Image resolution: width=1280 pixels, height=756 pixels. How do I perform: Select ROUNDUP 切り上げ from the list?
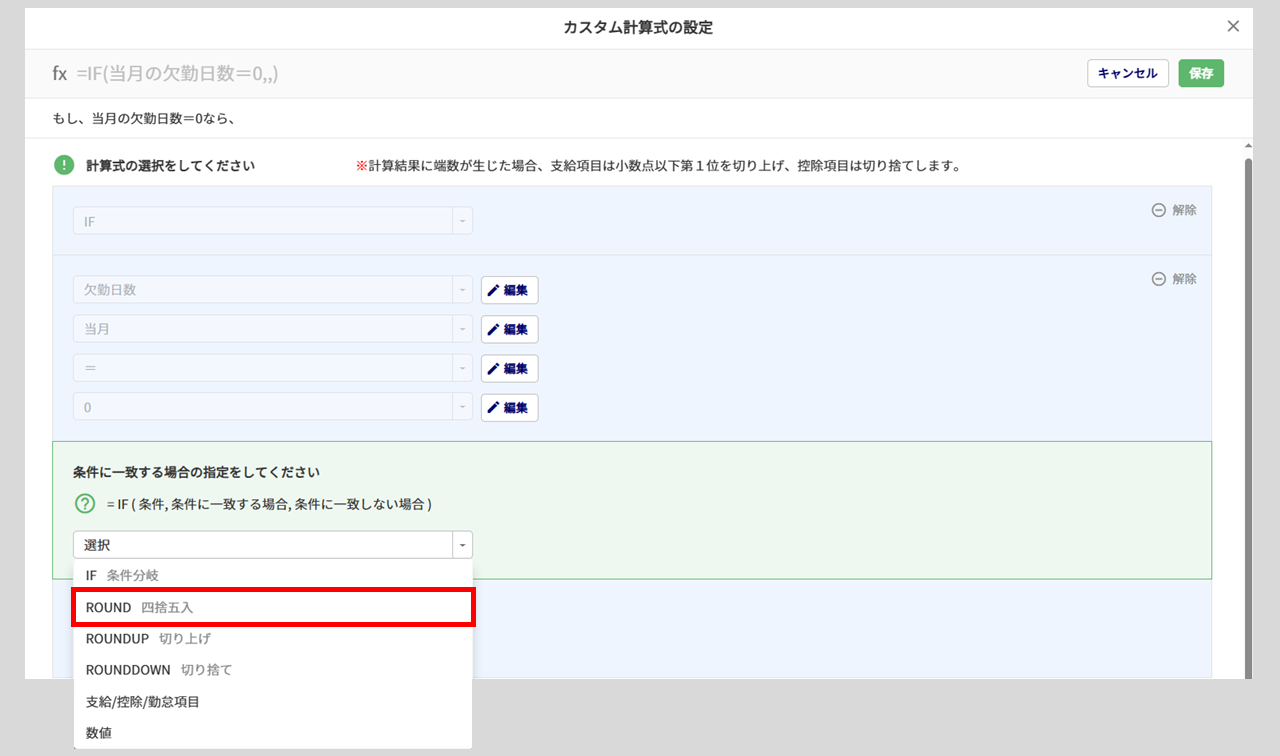coord(273,638)
